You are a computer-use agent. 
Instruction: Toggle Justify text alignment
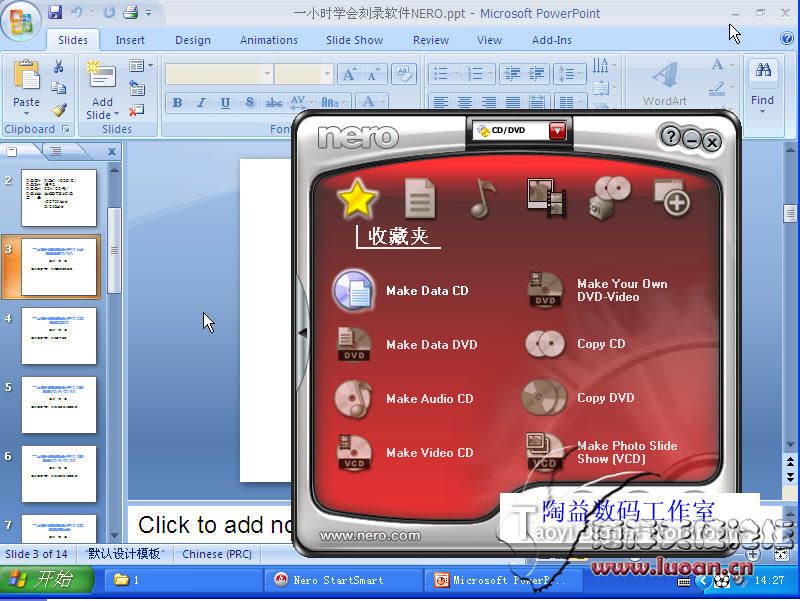(512, 103)
